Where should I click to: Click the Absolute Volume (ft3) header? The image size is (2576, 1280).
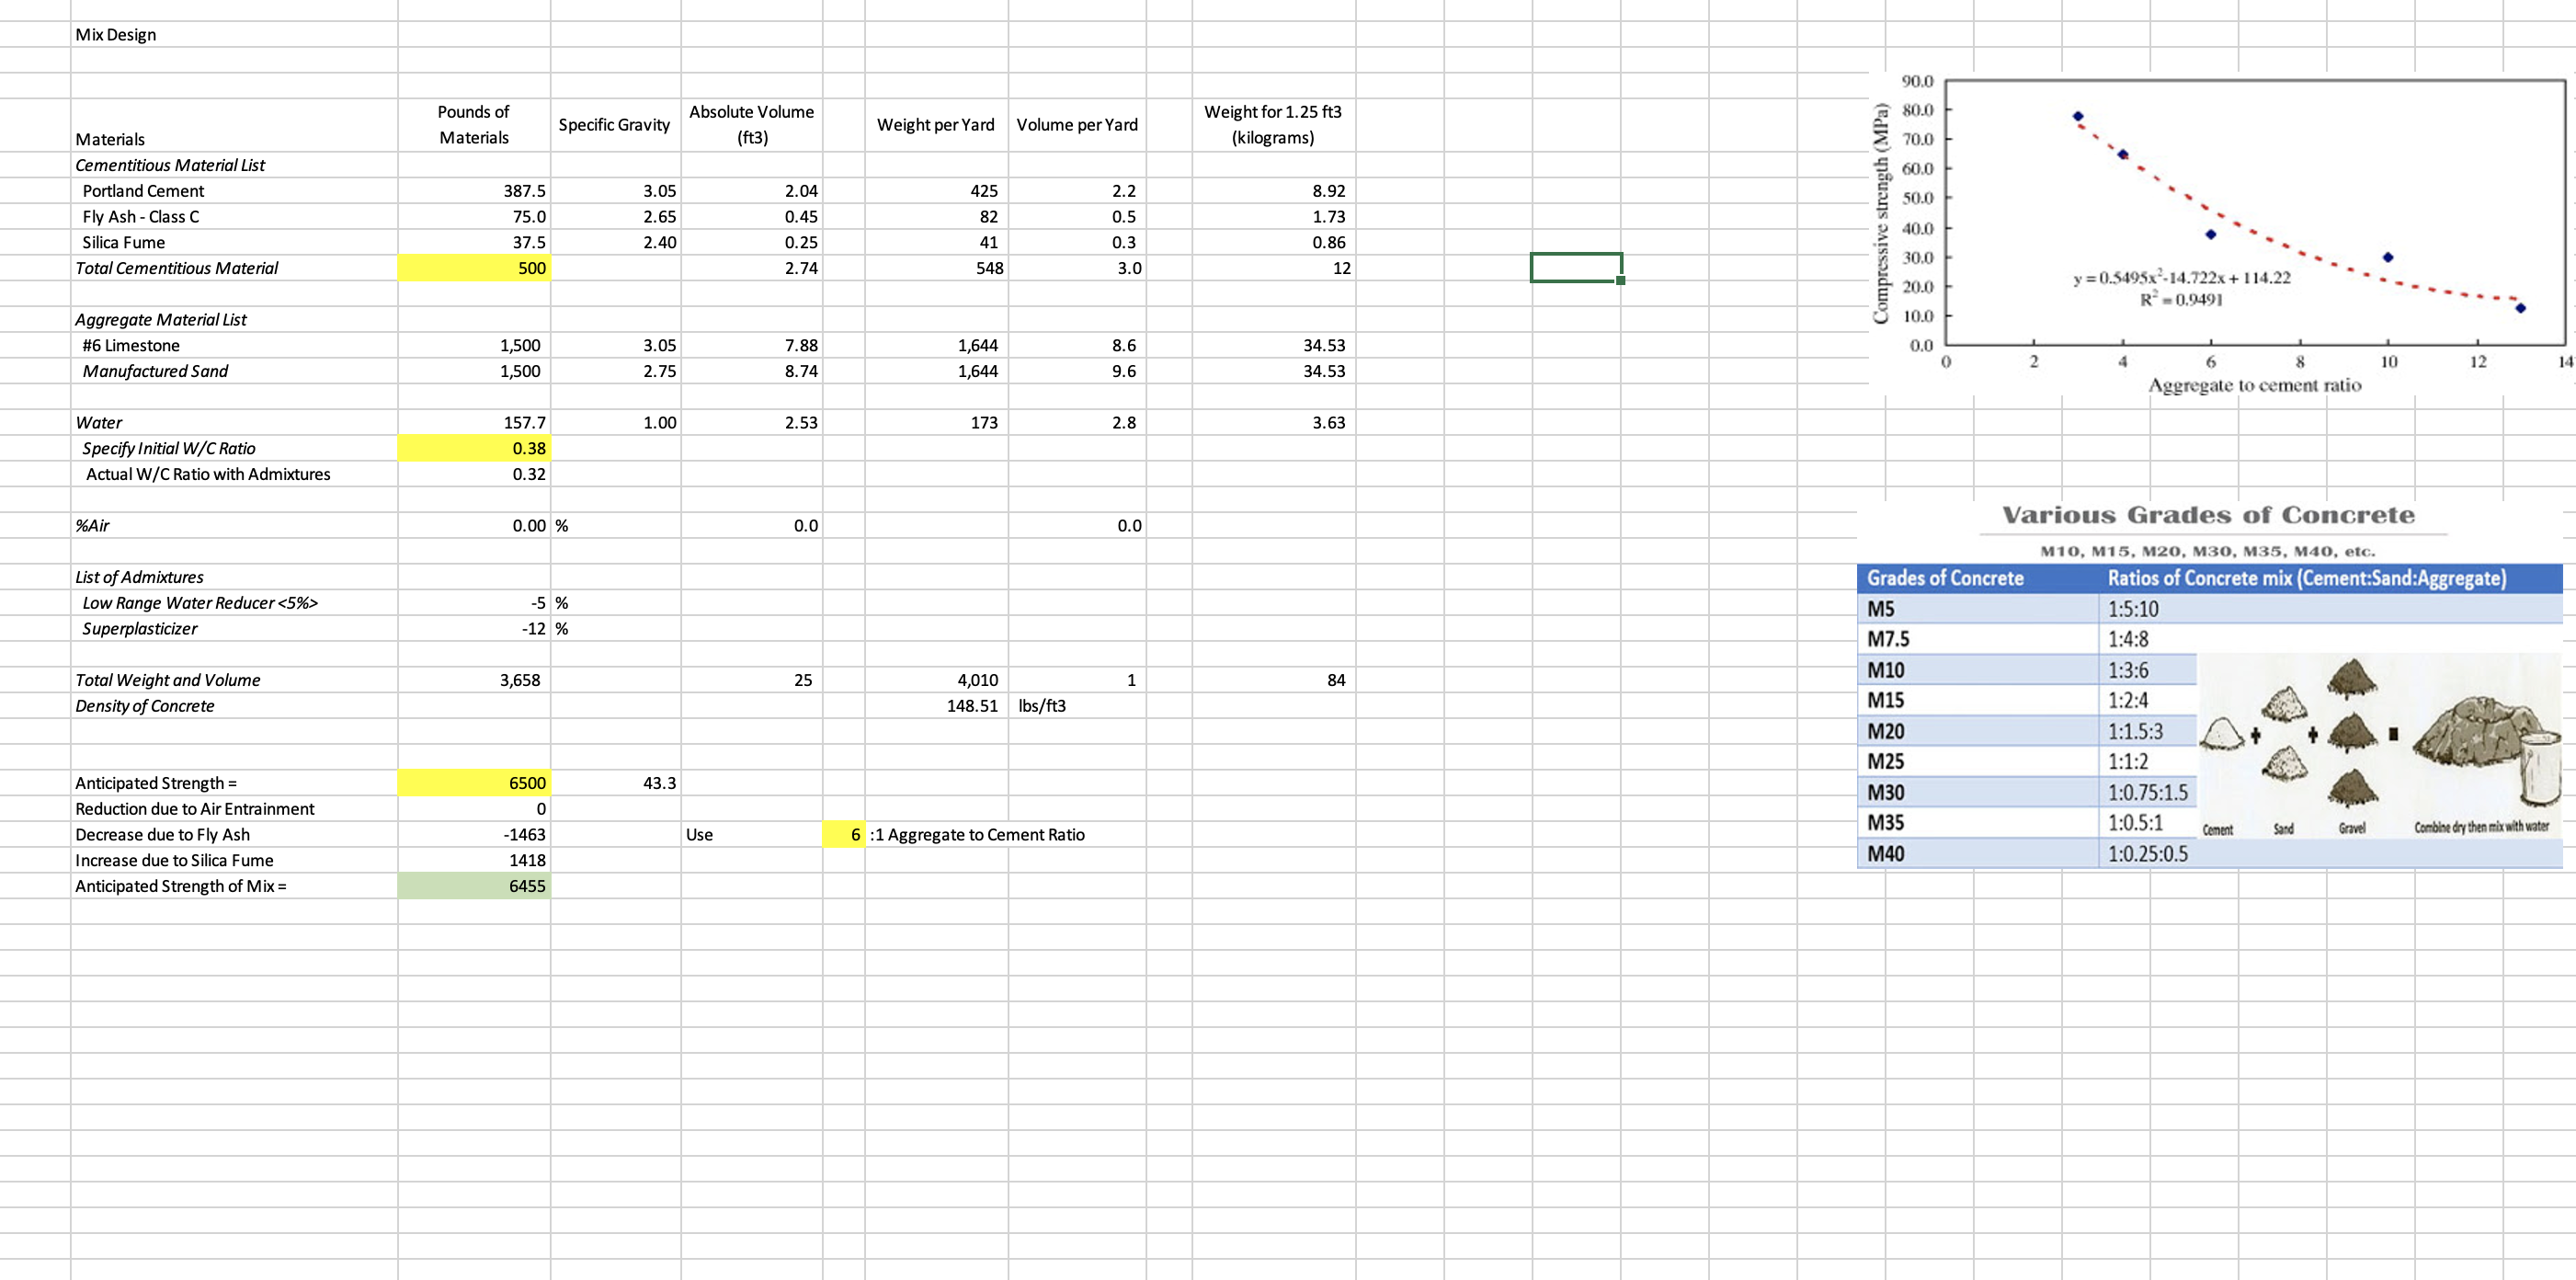752,125
